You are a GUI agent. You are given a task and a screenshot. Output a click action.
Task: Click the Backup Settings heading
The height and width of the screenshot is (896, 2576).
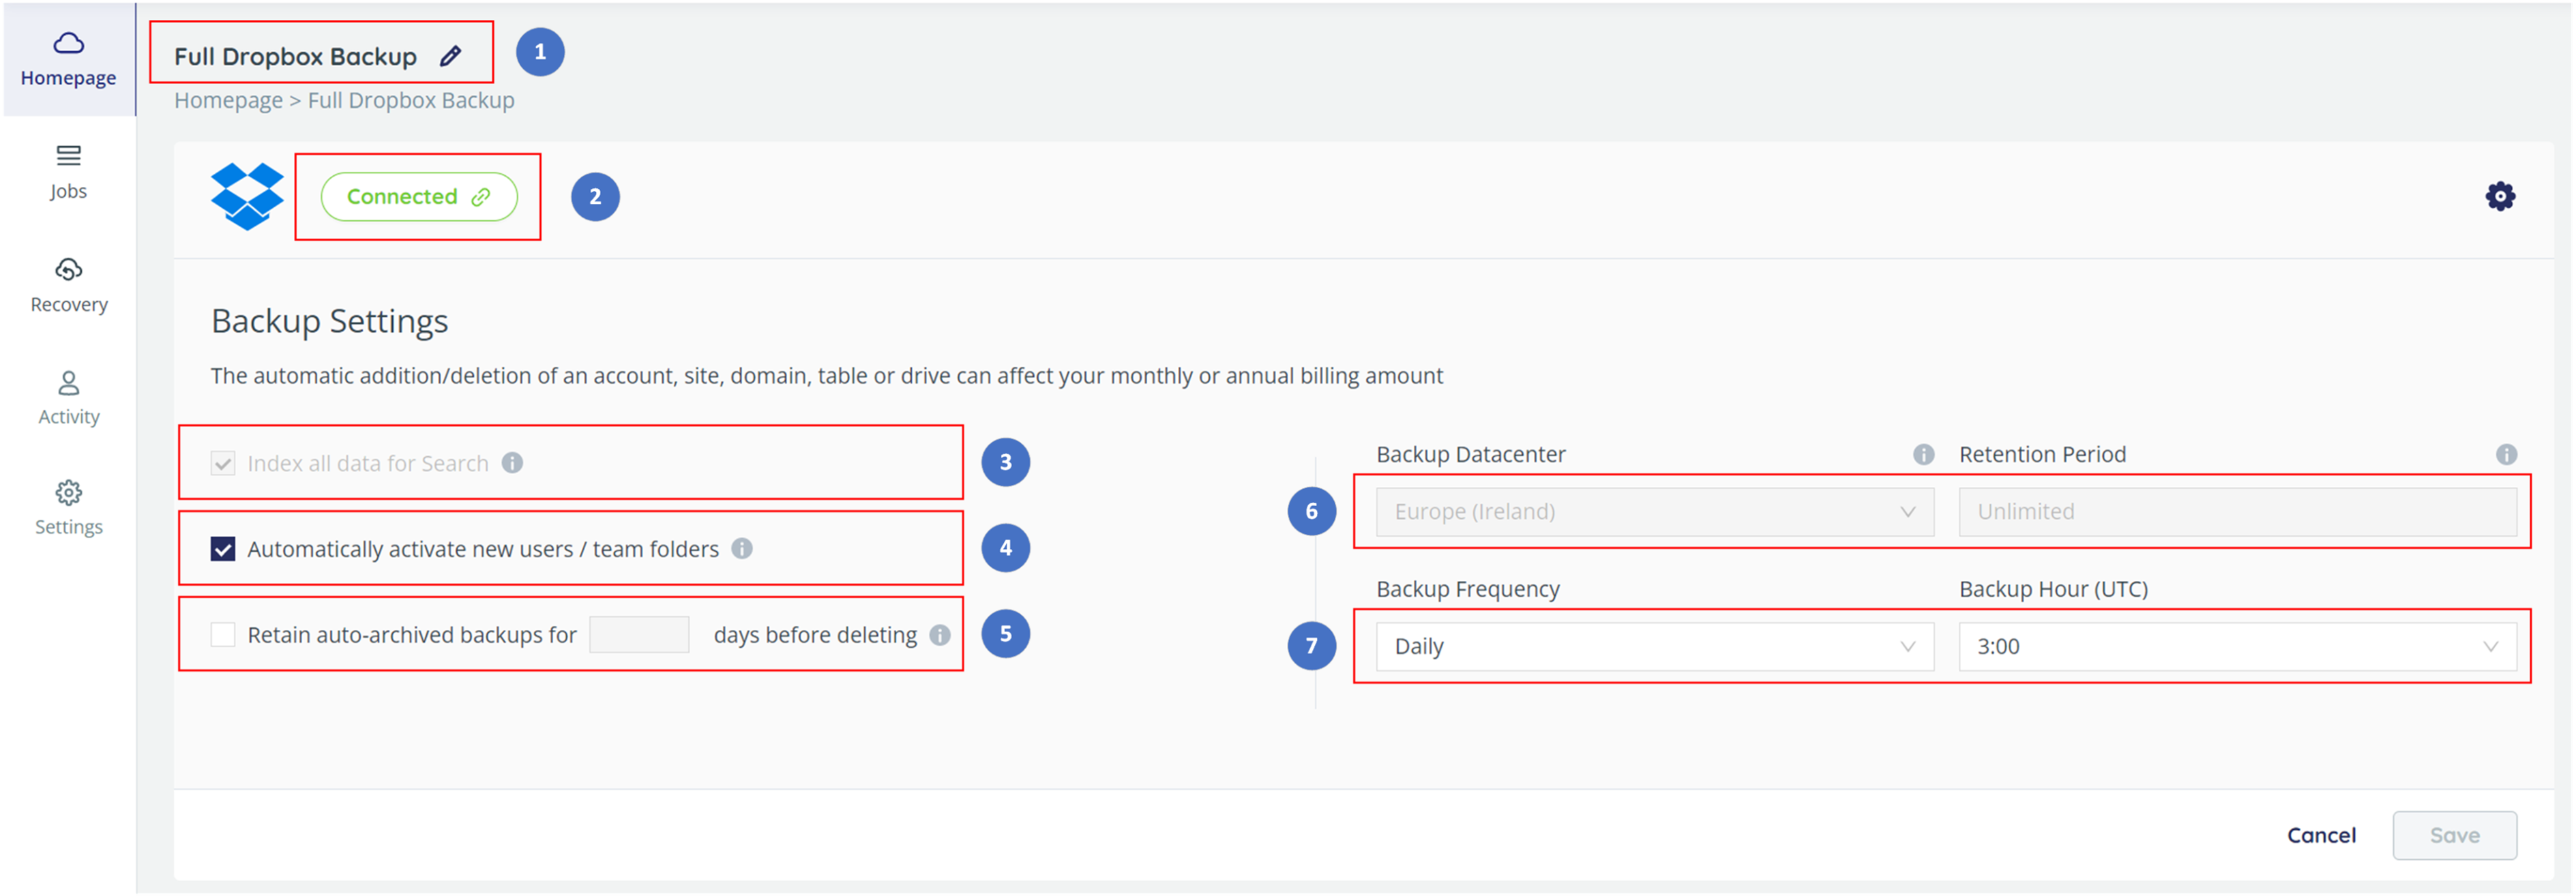pyautogui.click(x=329, y=321)
